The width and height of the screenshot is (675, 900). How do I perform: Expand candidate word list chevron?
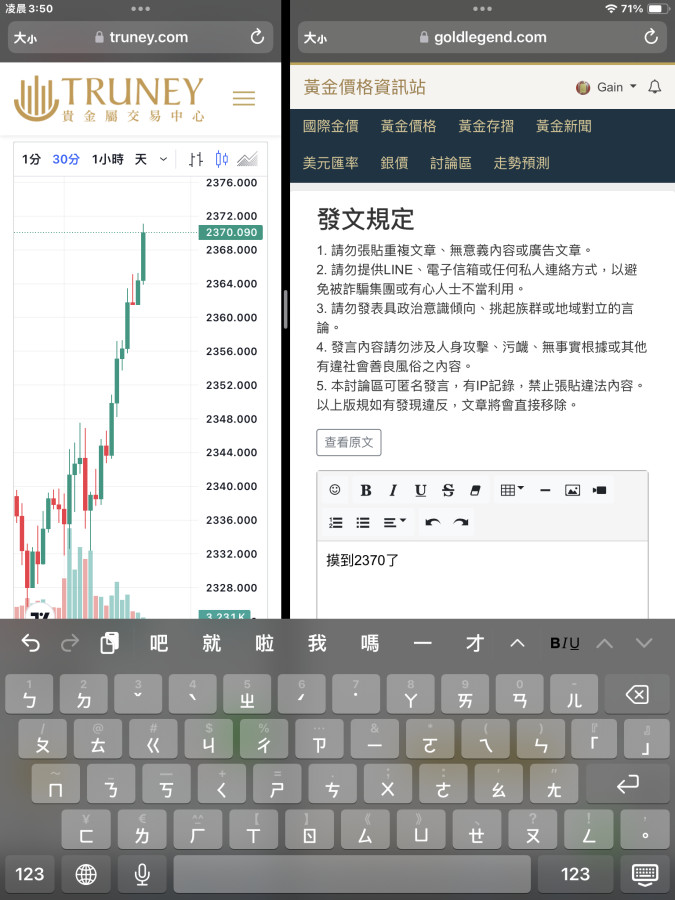click(x=517, y=643)
